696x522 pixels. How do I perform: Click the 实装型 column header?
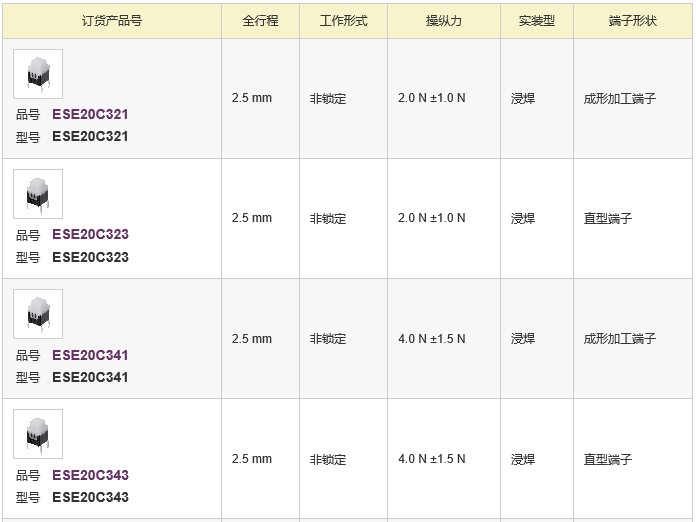[x=537, y=21]
